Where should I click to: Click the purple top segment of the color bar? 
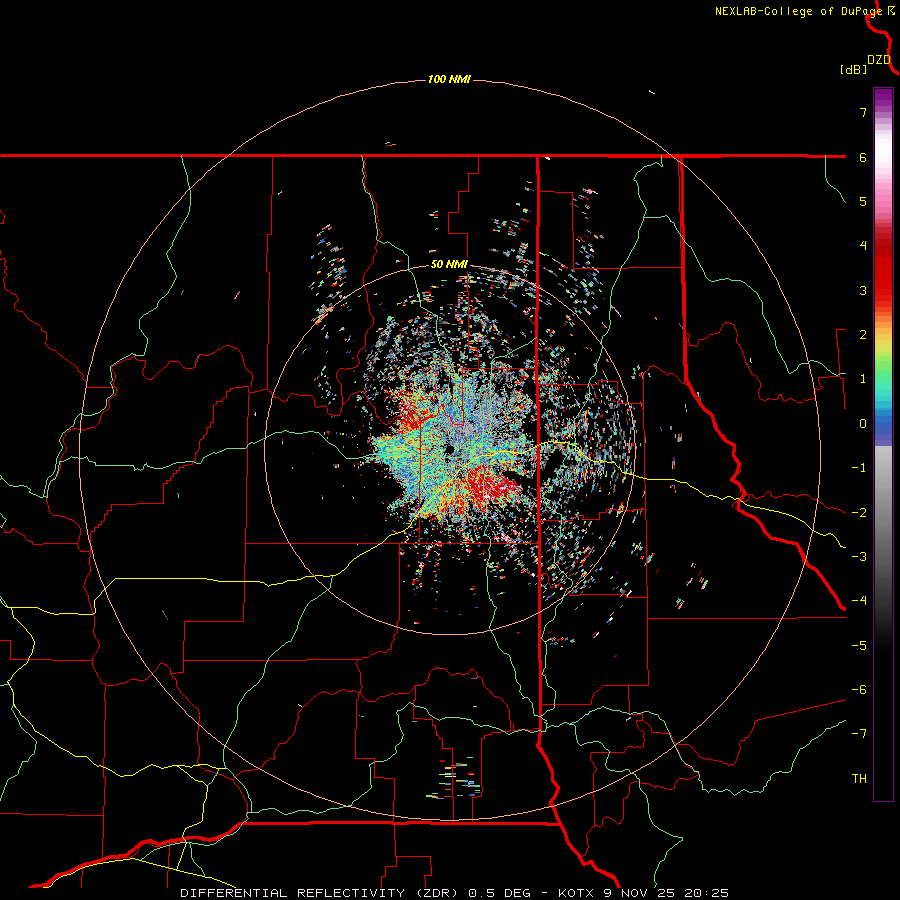[883, 98]
